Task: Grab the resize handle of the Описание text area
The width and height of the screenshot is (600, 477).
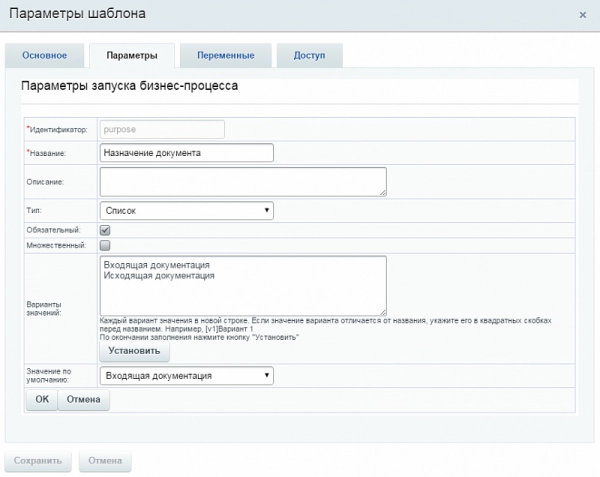Action: coord(382,191)
